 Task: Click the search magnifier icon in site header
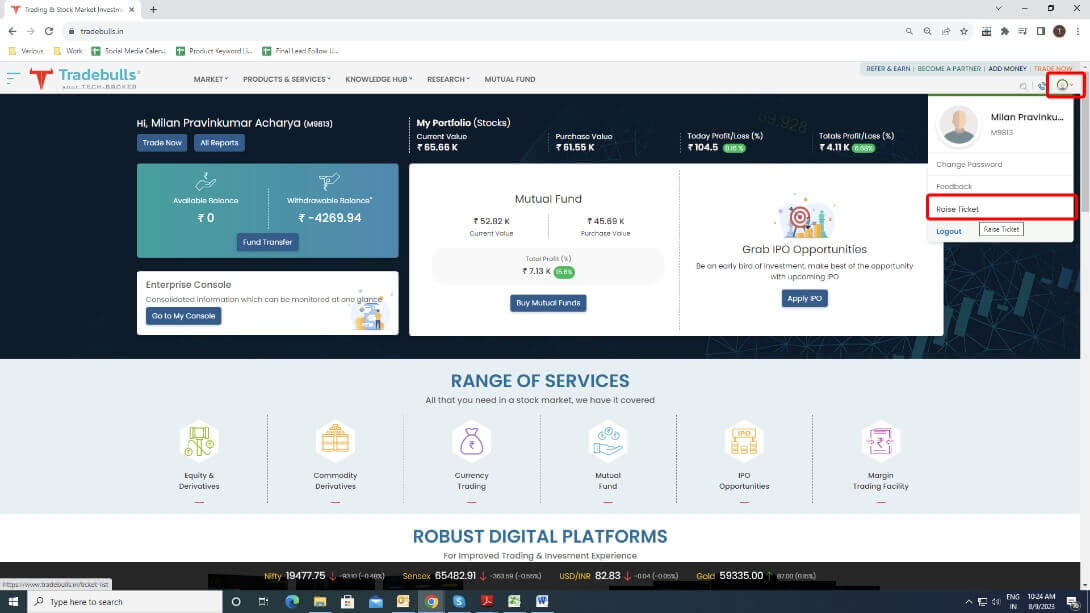[1023, 87]
